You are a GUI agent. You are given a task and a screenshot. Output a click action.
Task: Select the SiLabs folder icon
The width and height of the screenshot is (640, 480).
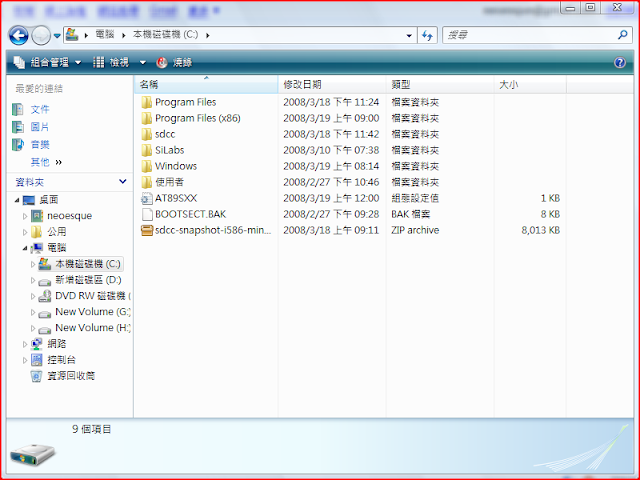(x=147, y=150)
